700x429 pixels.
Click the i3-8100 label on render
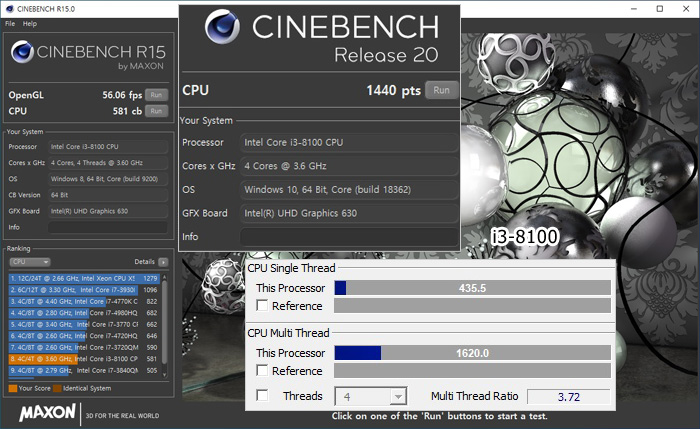[x=525, y=237]
